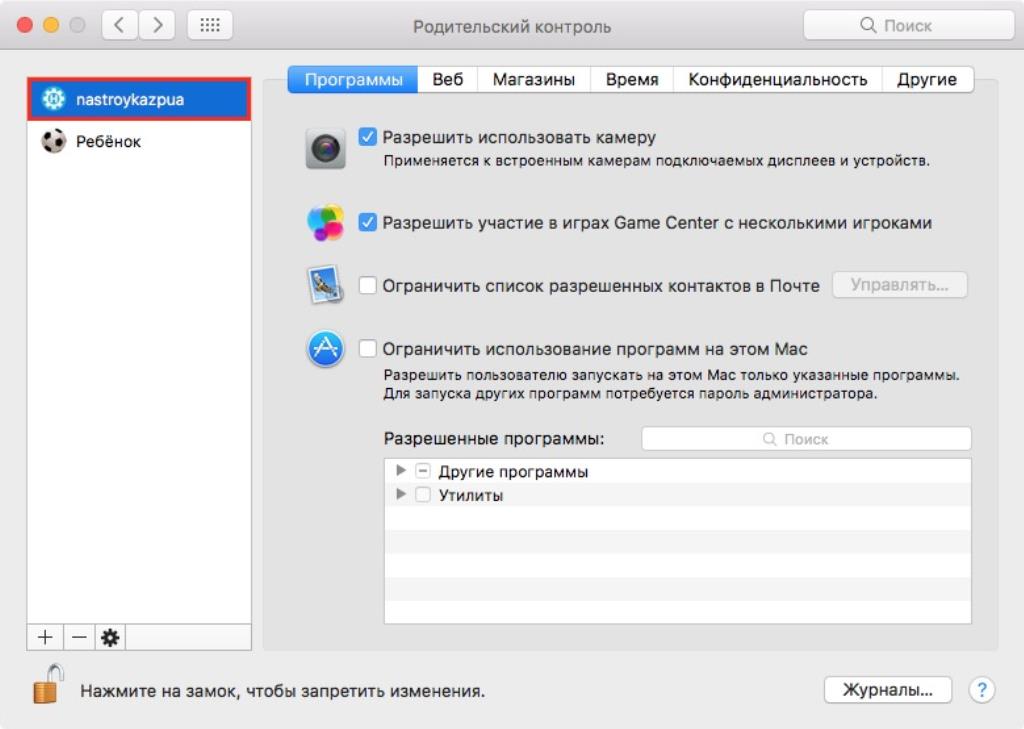Open help with the question mark button

(x=983, y=690)
